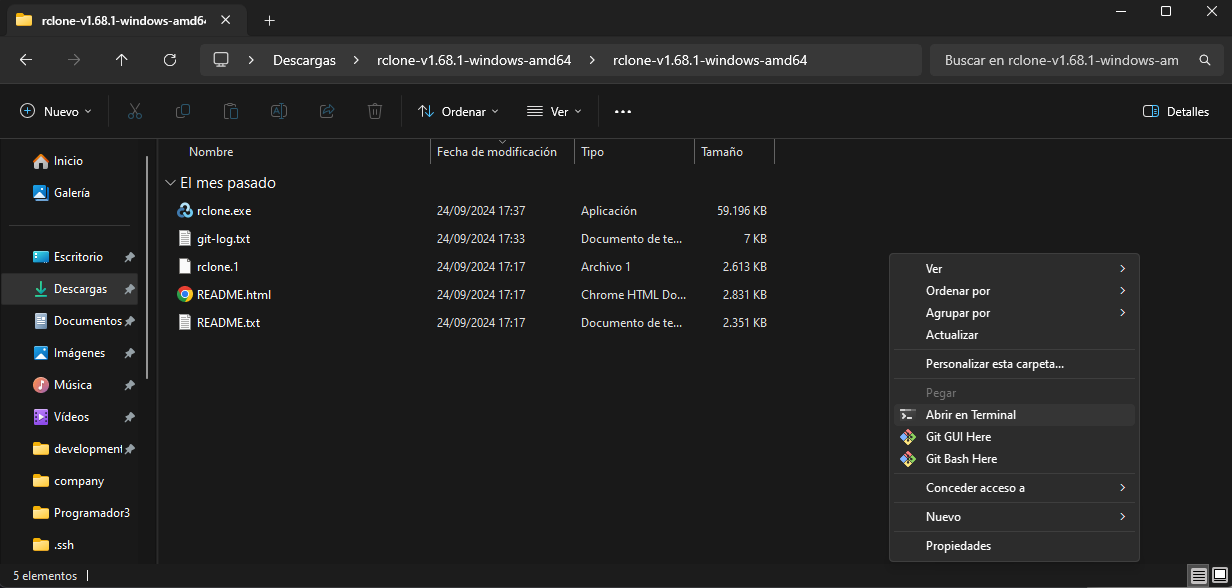Click Descargas in the breadcrumb path
Viewport: 1232px width, 588px height.
[x=304, y=60]
